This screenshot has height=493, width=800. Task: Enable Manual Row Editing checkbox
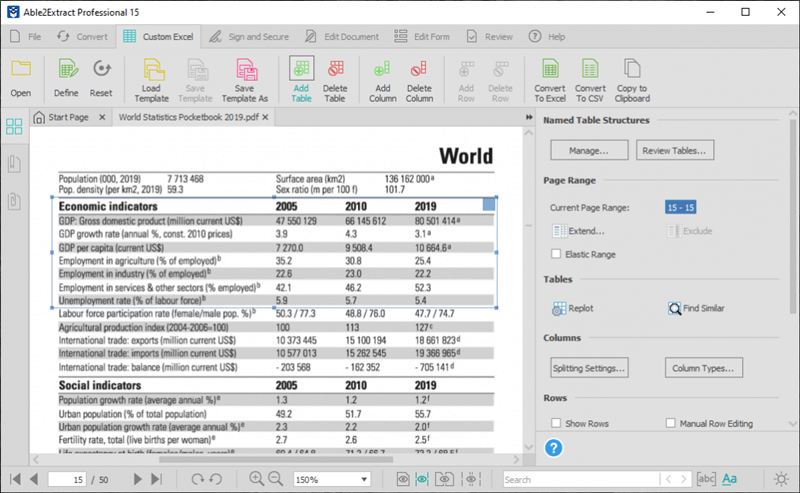671,424
